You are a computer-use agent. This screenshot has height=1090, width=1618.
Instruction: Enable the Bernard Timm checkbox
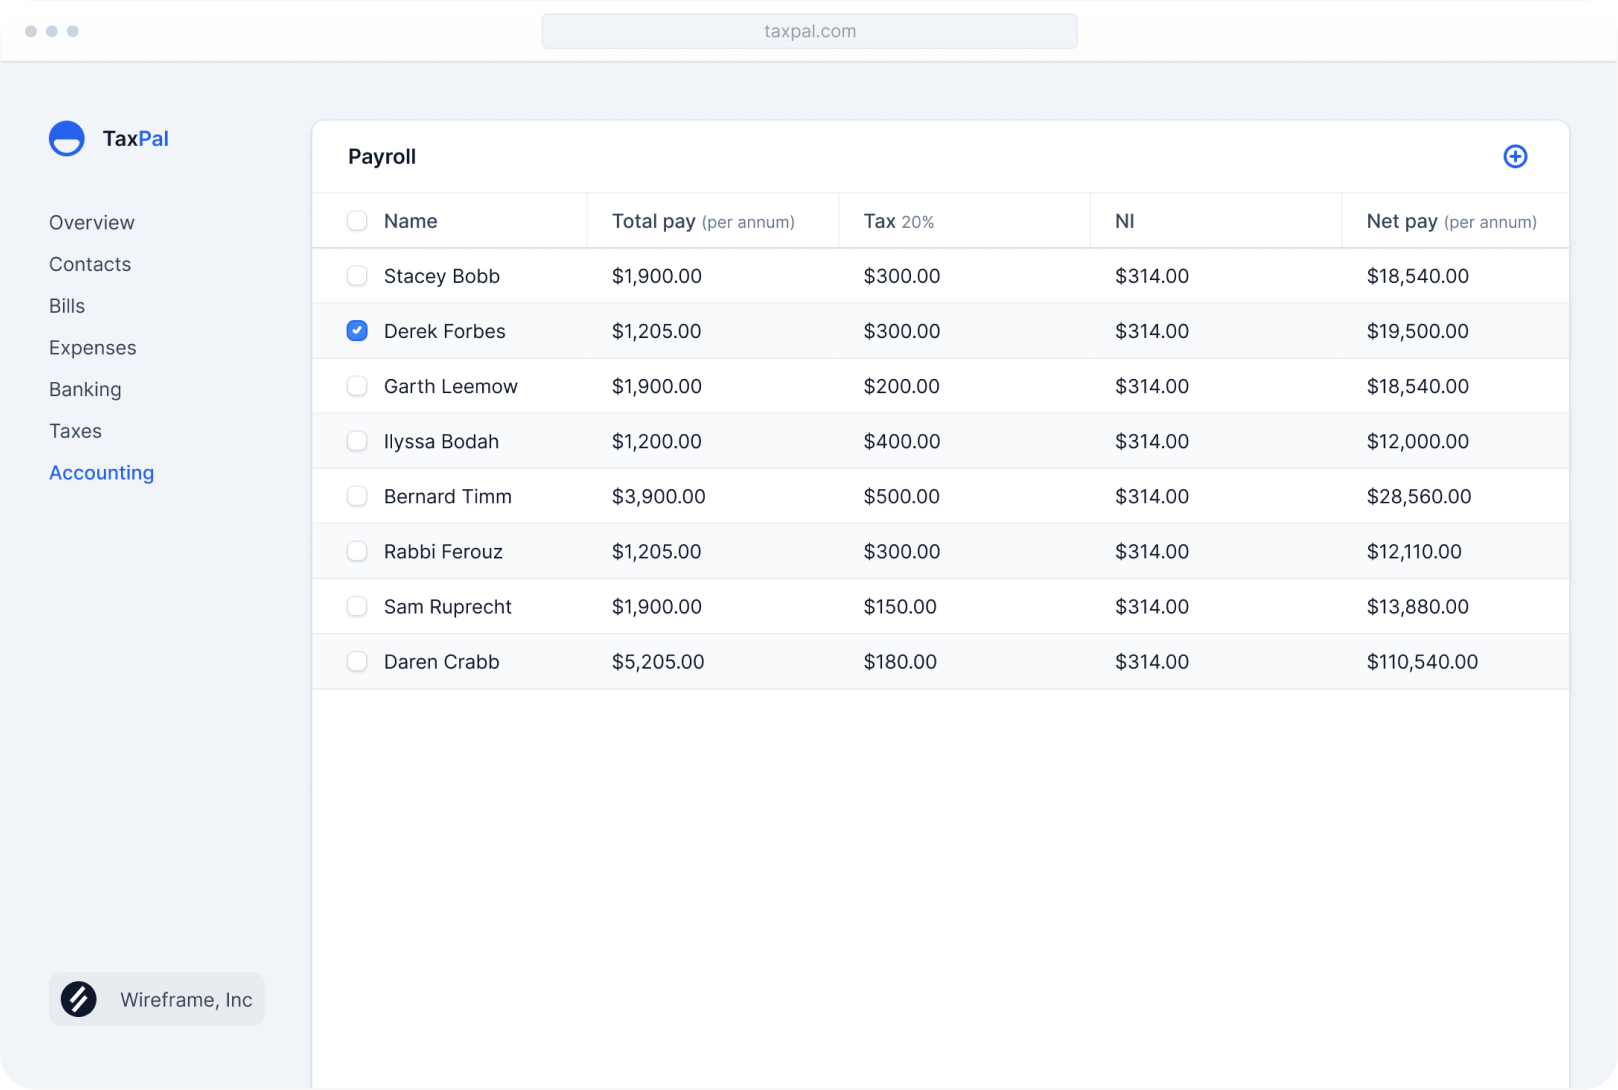click(x=357, y=496)
